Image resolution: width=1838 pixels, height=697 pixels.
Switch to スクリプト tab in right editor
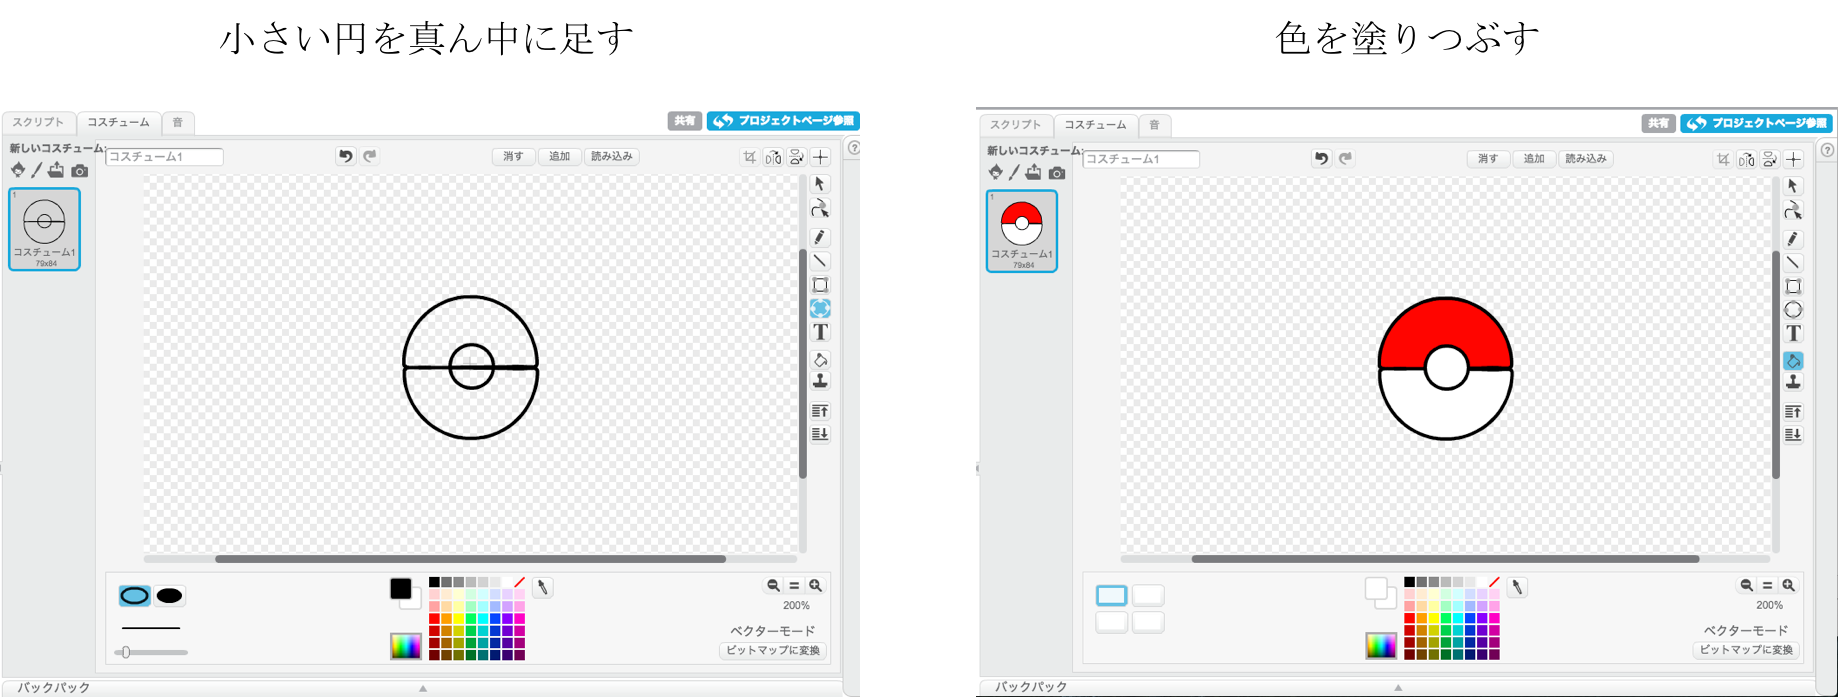(x=1015, y=125)
